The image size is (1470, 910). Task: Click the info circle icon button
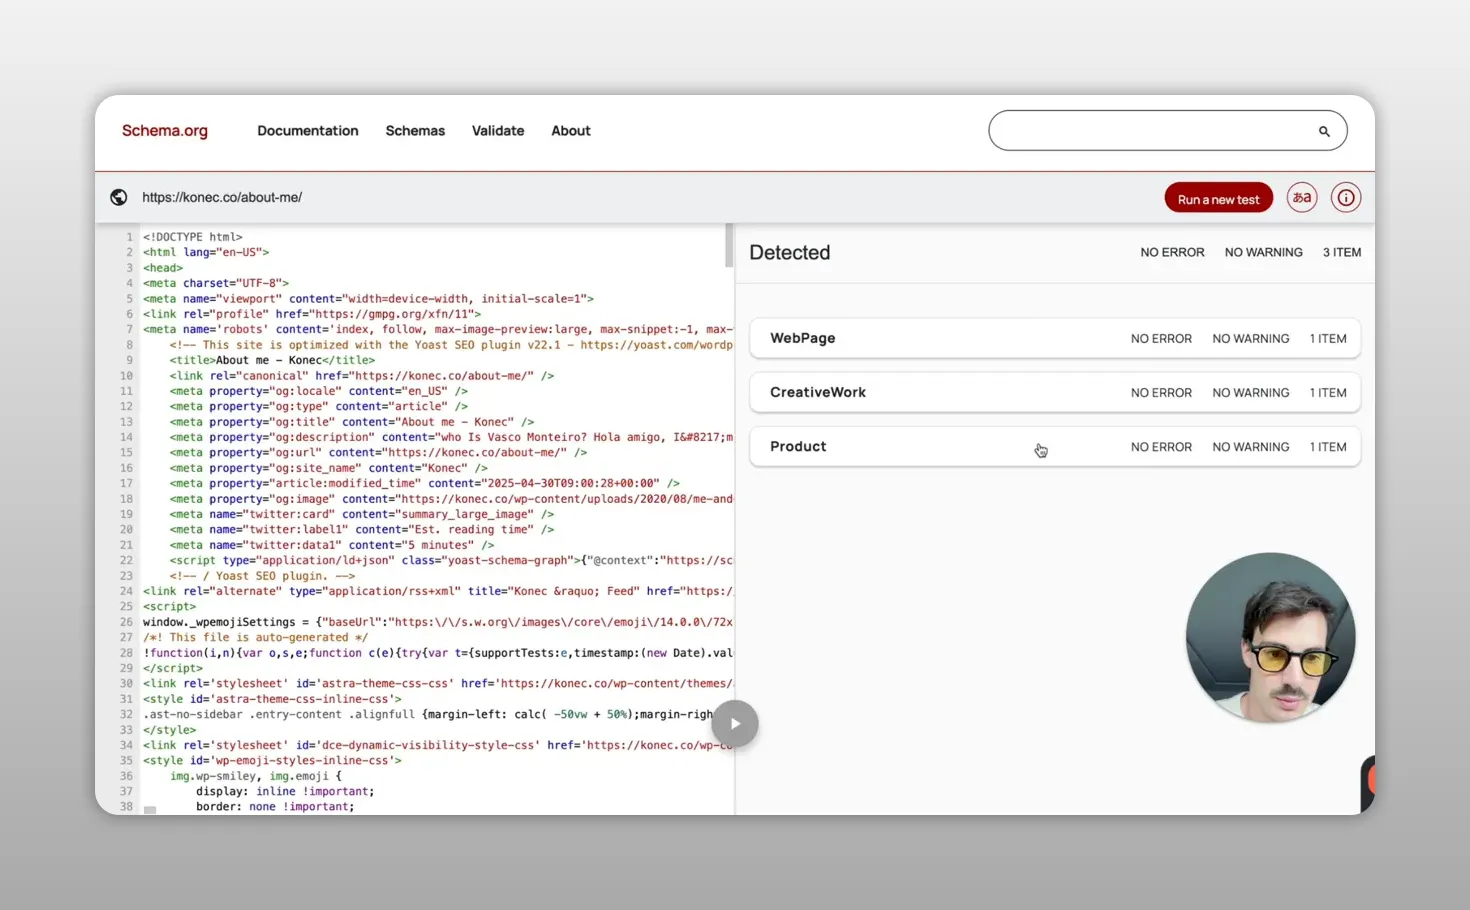[1346, 198]
